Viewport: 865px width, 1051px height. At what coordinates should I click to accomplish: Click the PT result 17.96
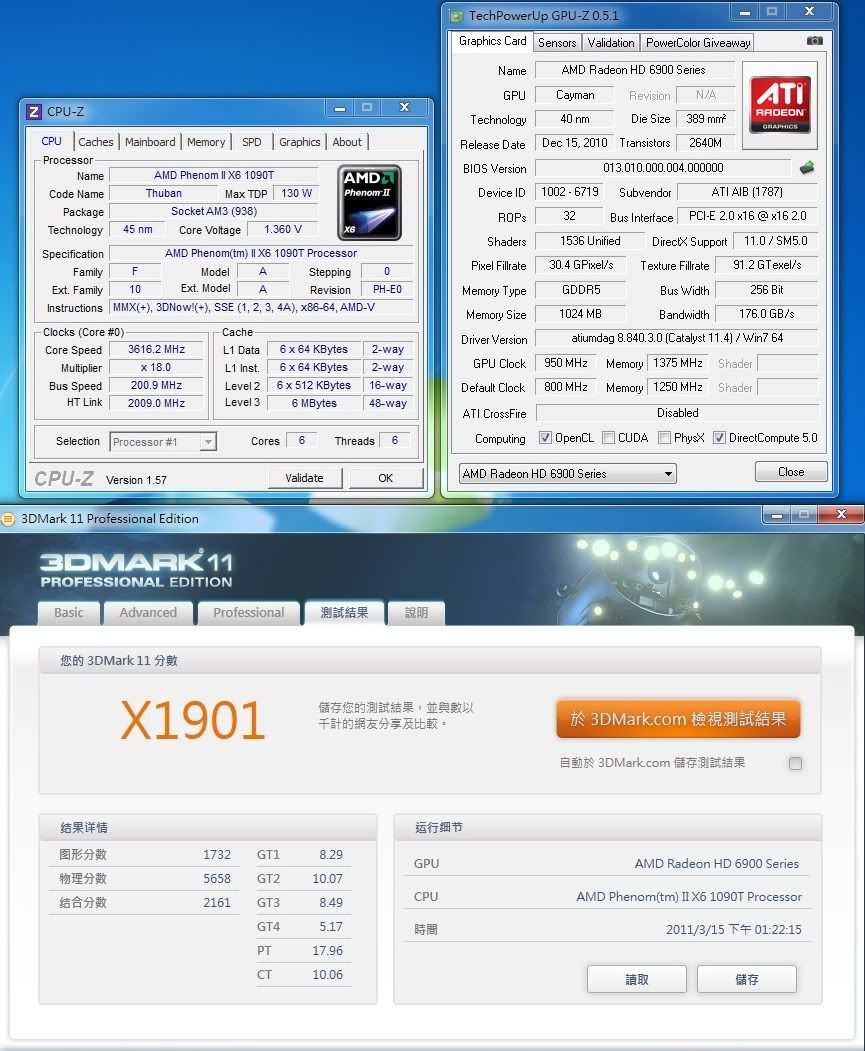[x=327, y=951]
